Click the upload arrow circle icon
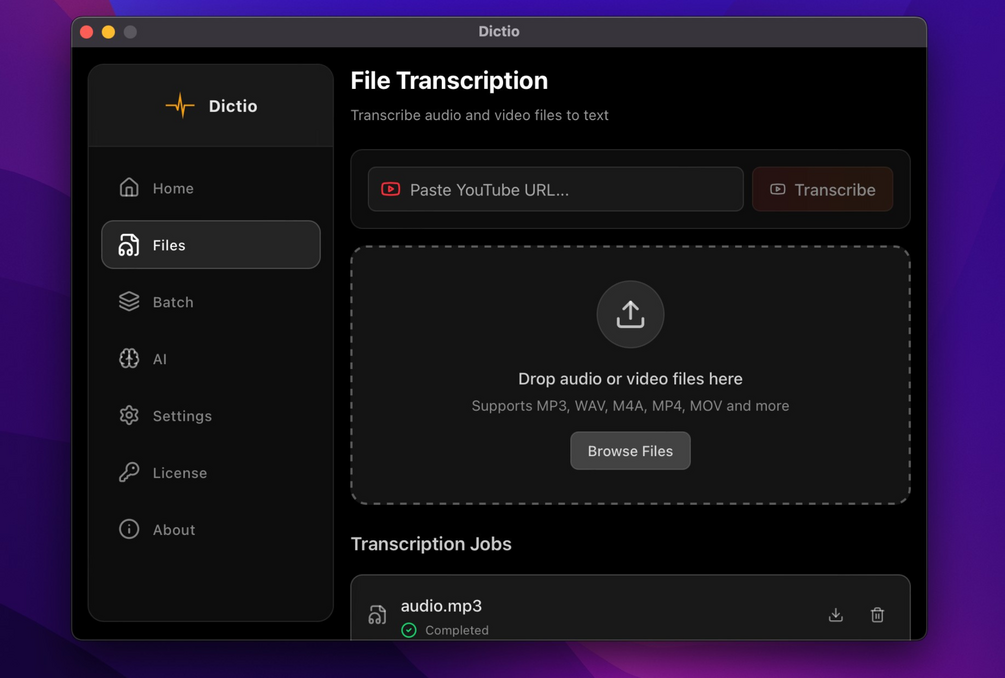This screenshot has width=1005, height=678. pos(630,314)
